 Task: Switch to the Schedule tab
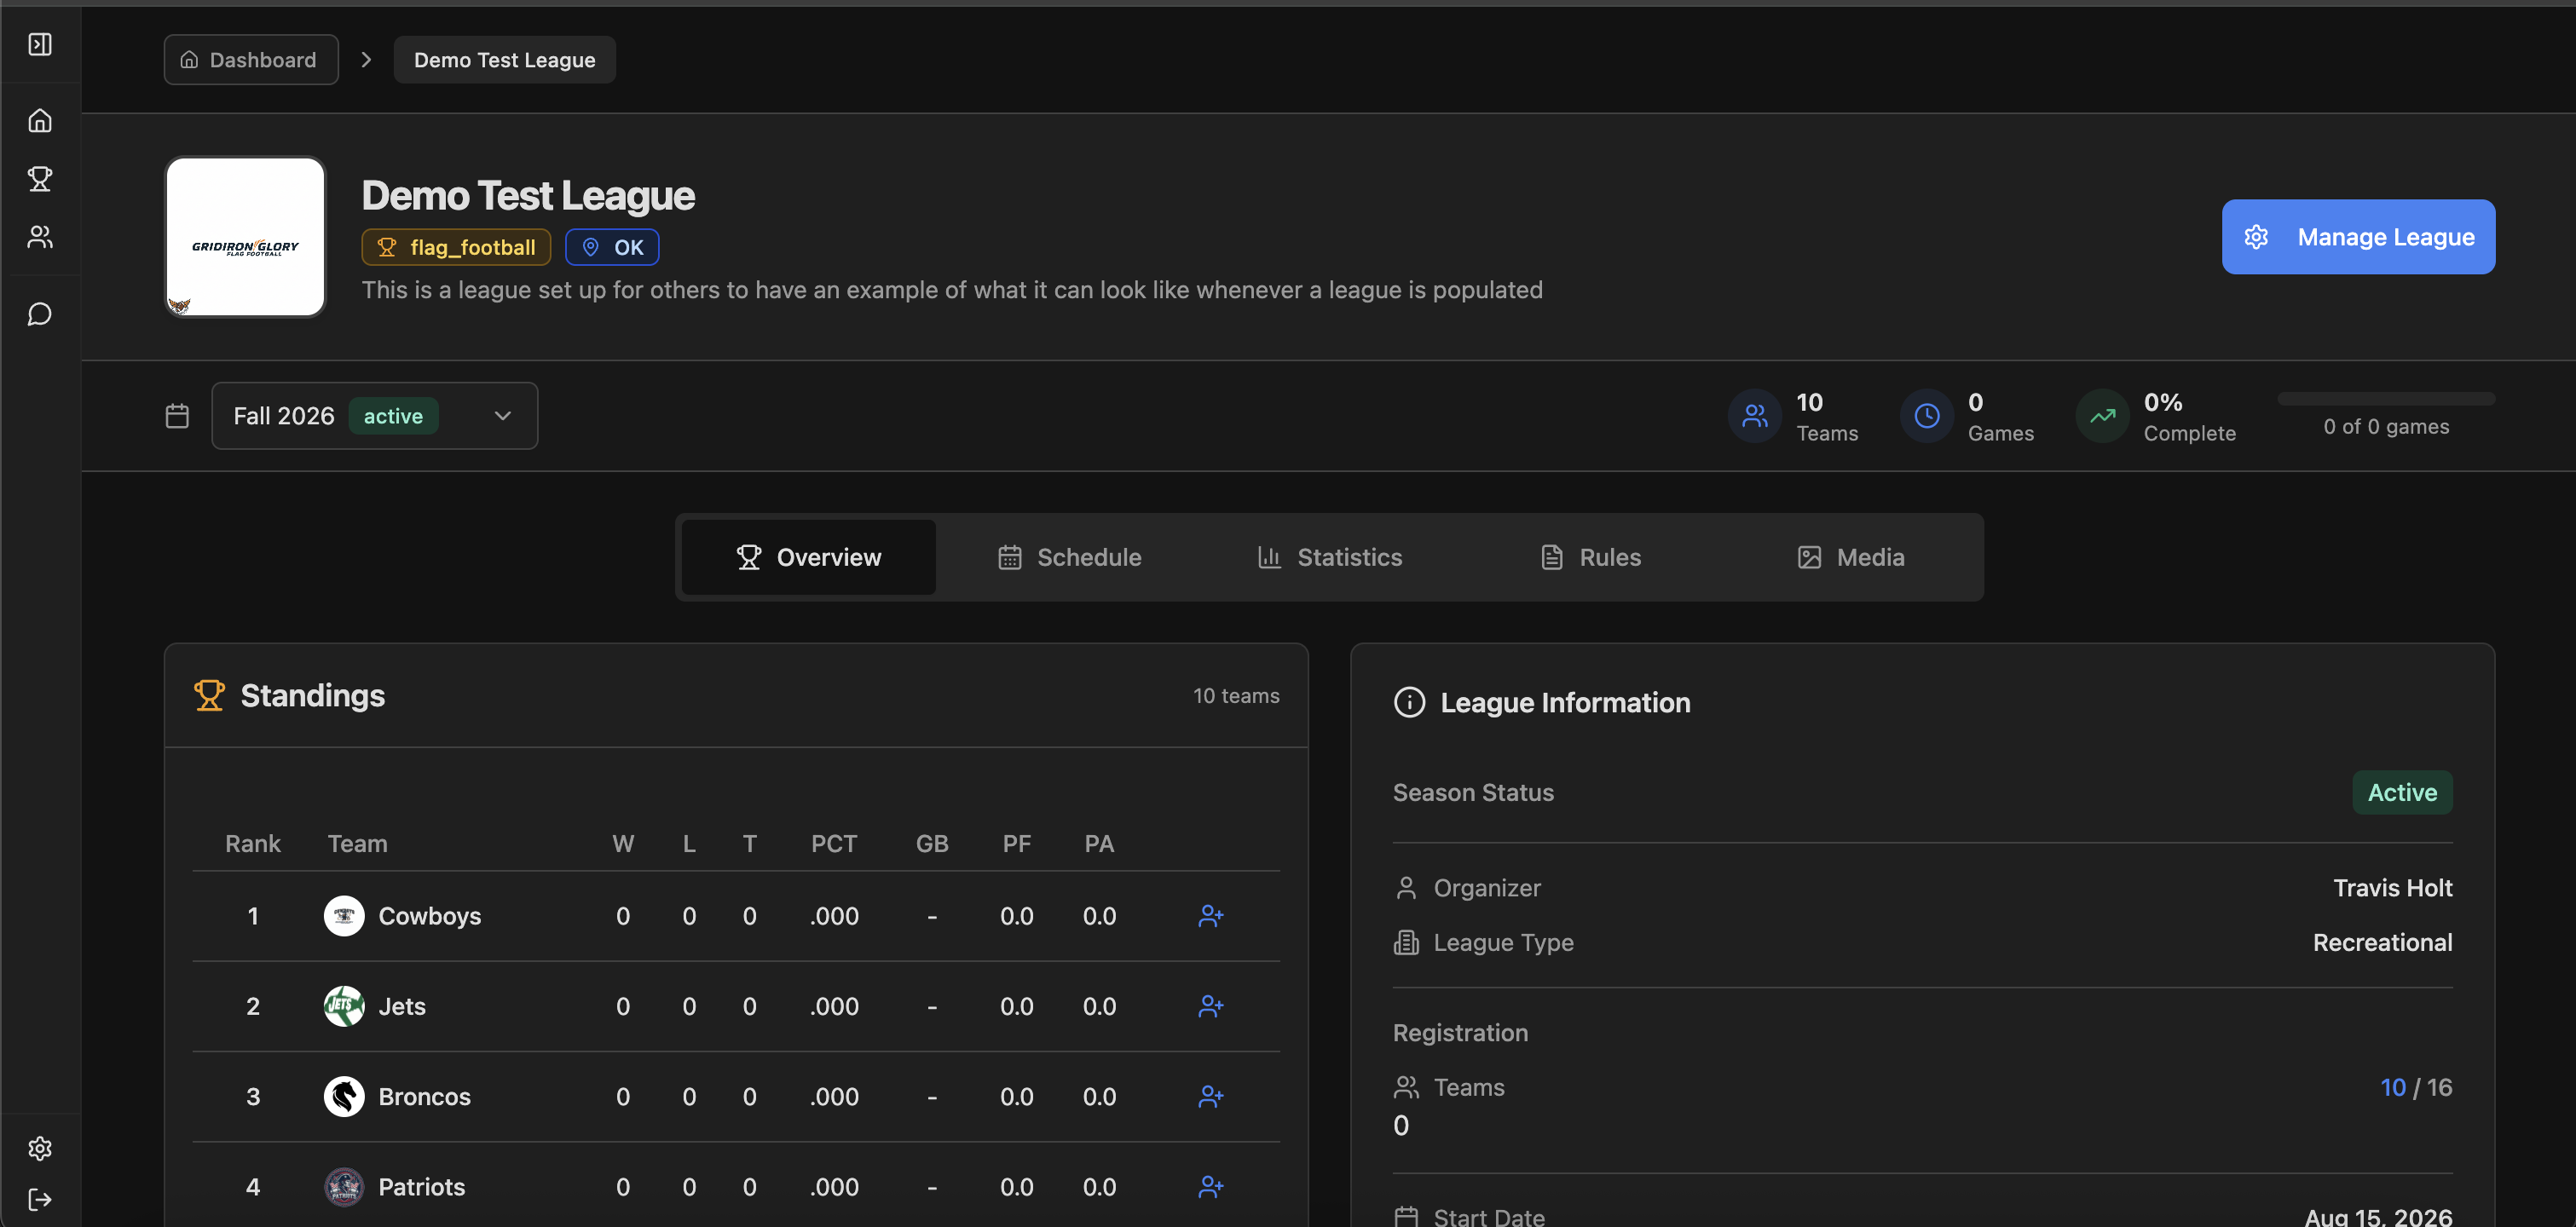click(1069, 557)
